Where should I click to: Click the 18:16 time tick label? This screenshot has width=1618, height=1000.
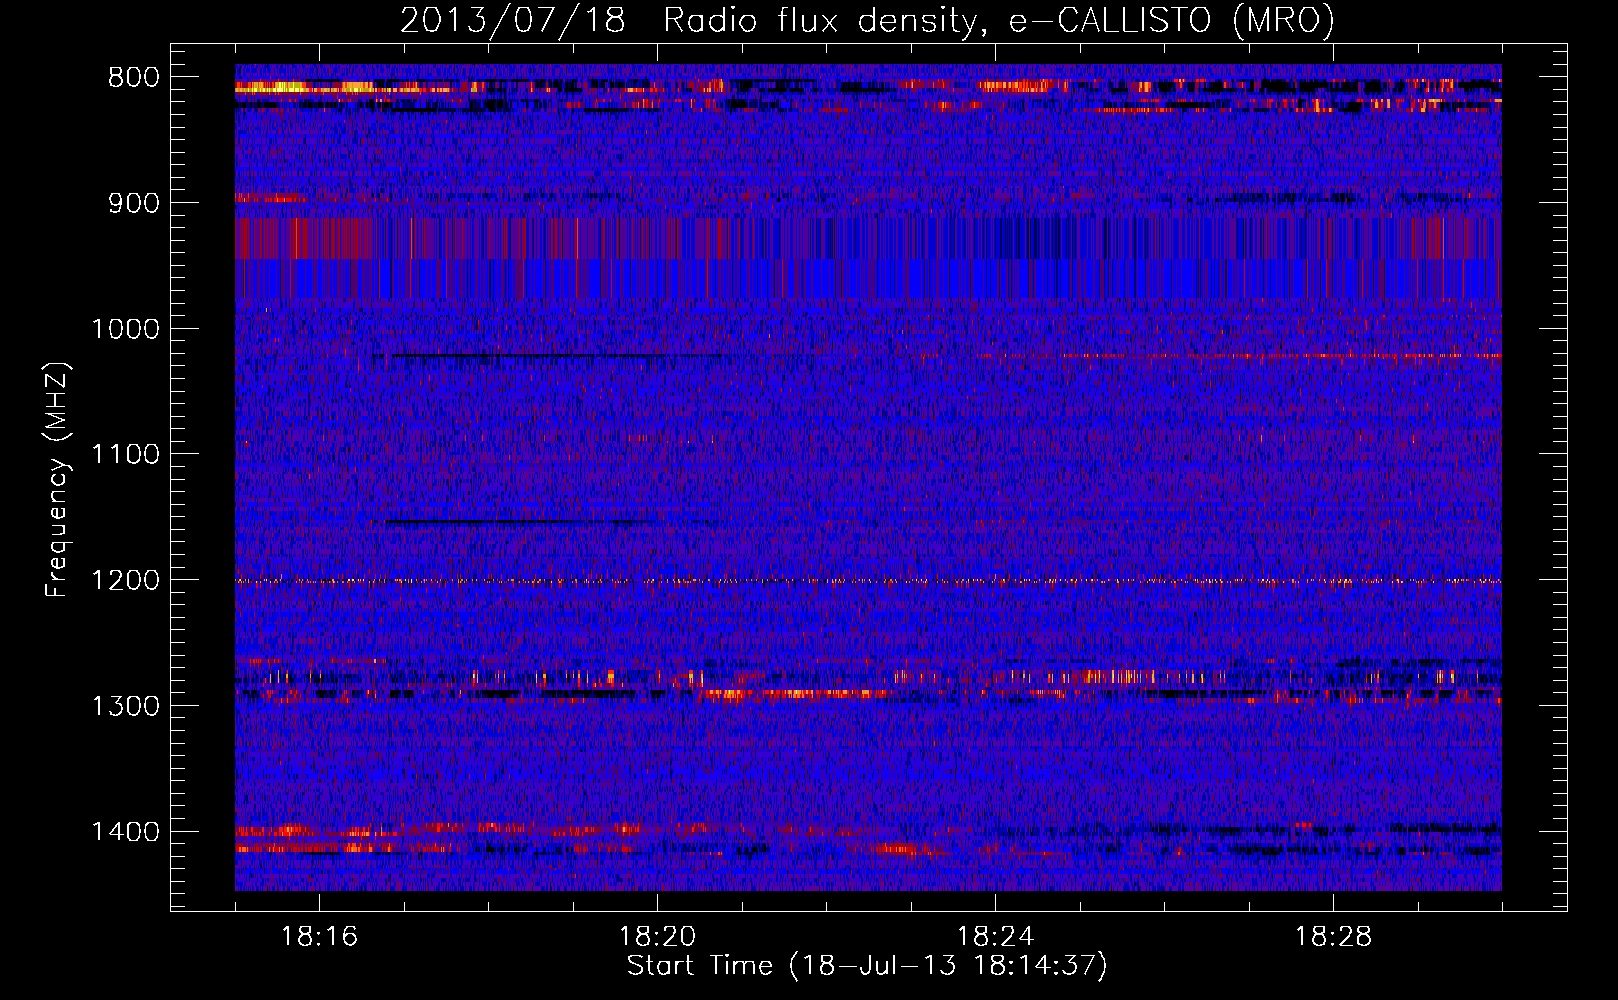coord(320,937)
